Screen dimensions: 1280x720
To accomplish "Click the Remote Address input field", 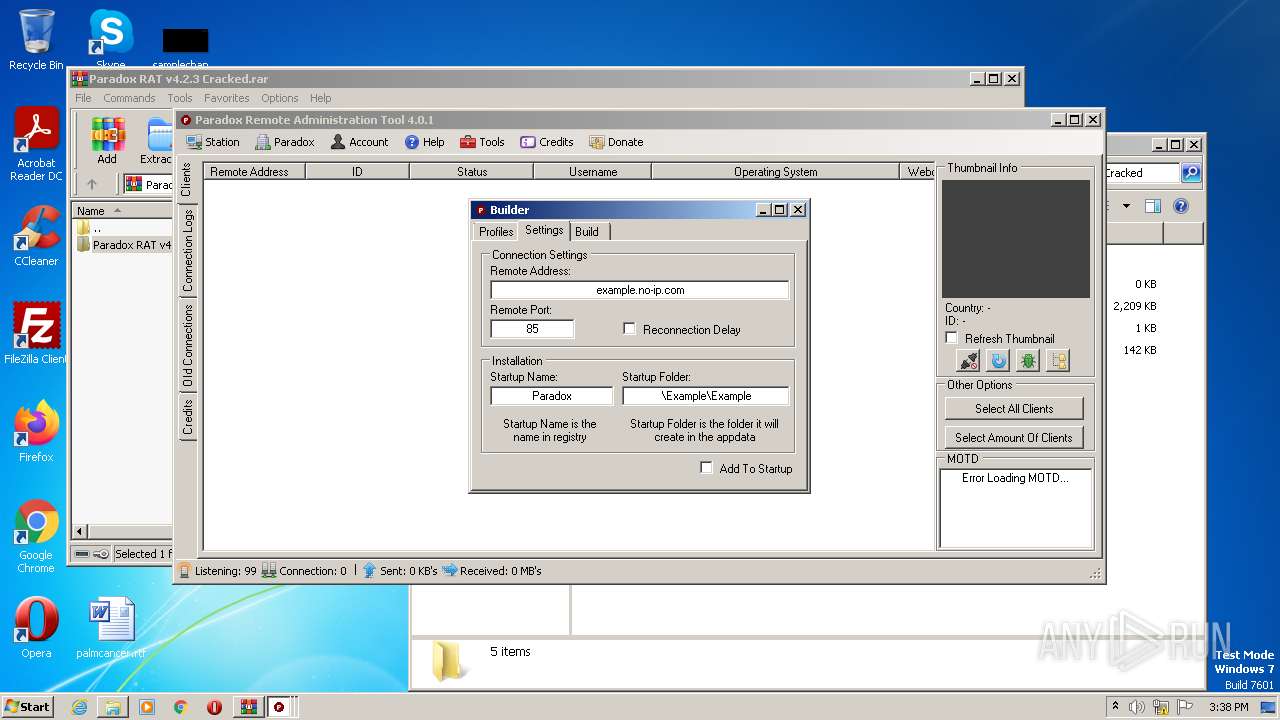I will click(640, 290).
